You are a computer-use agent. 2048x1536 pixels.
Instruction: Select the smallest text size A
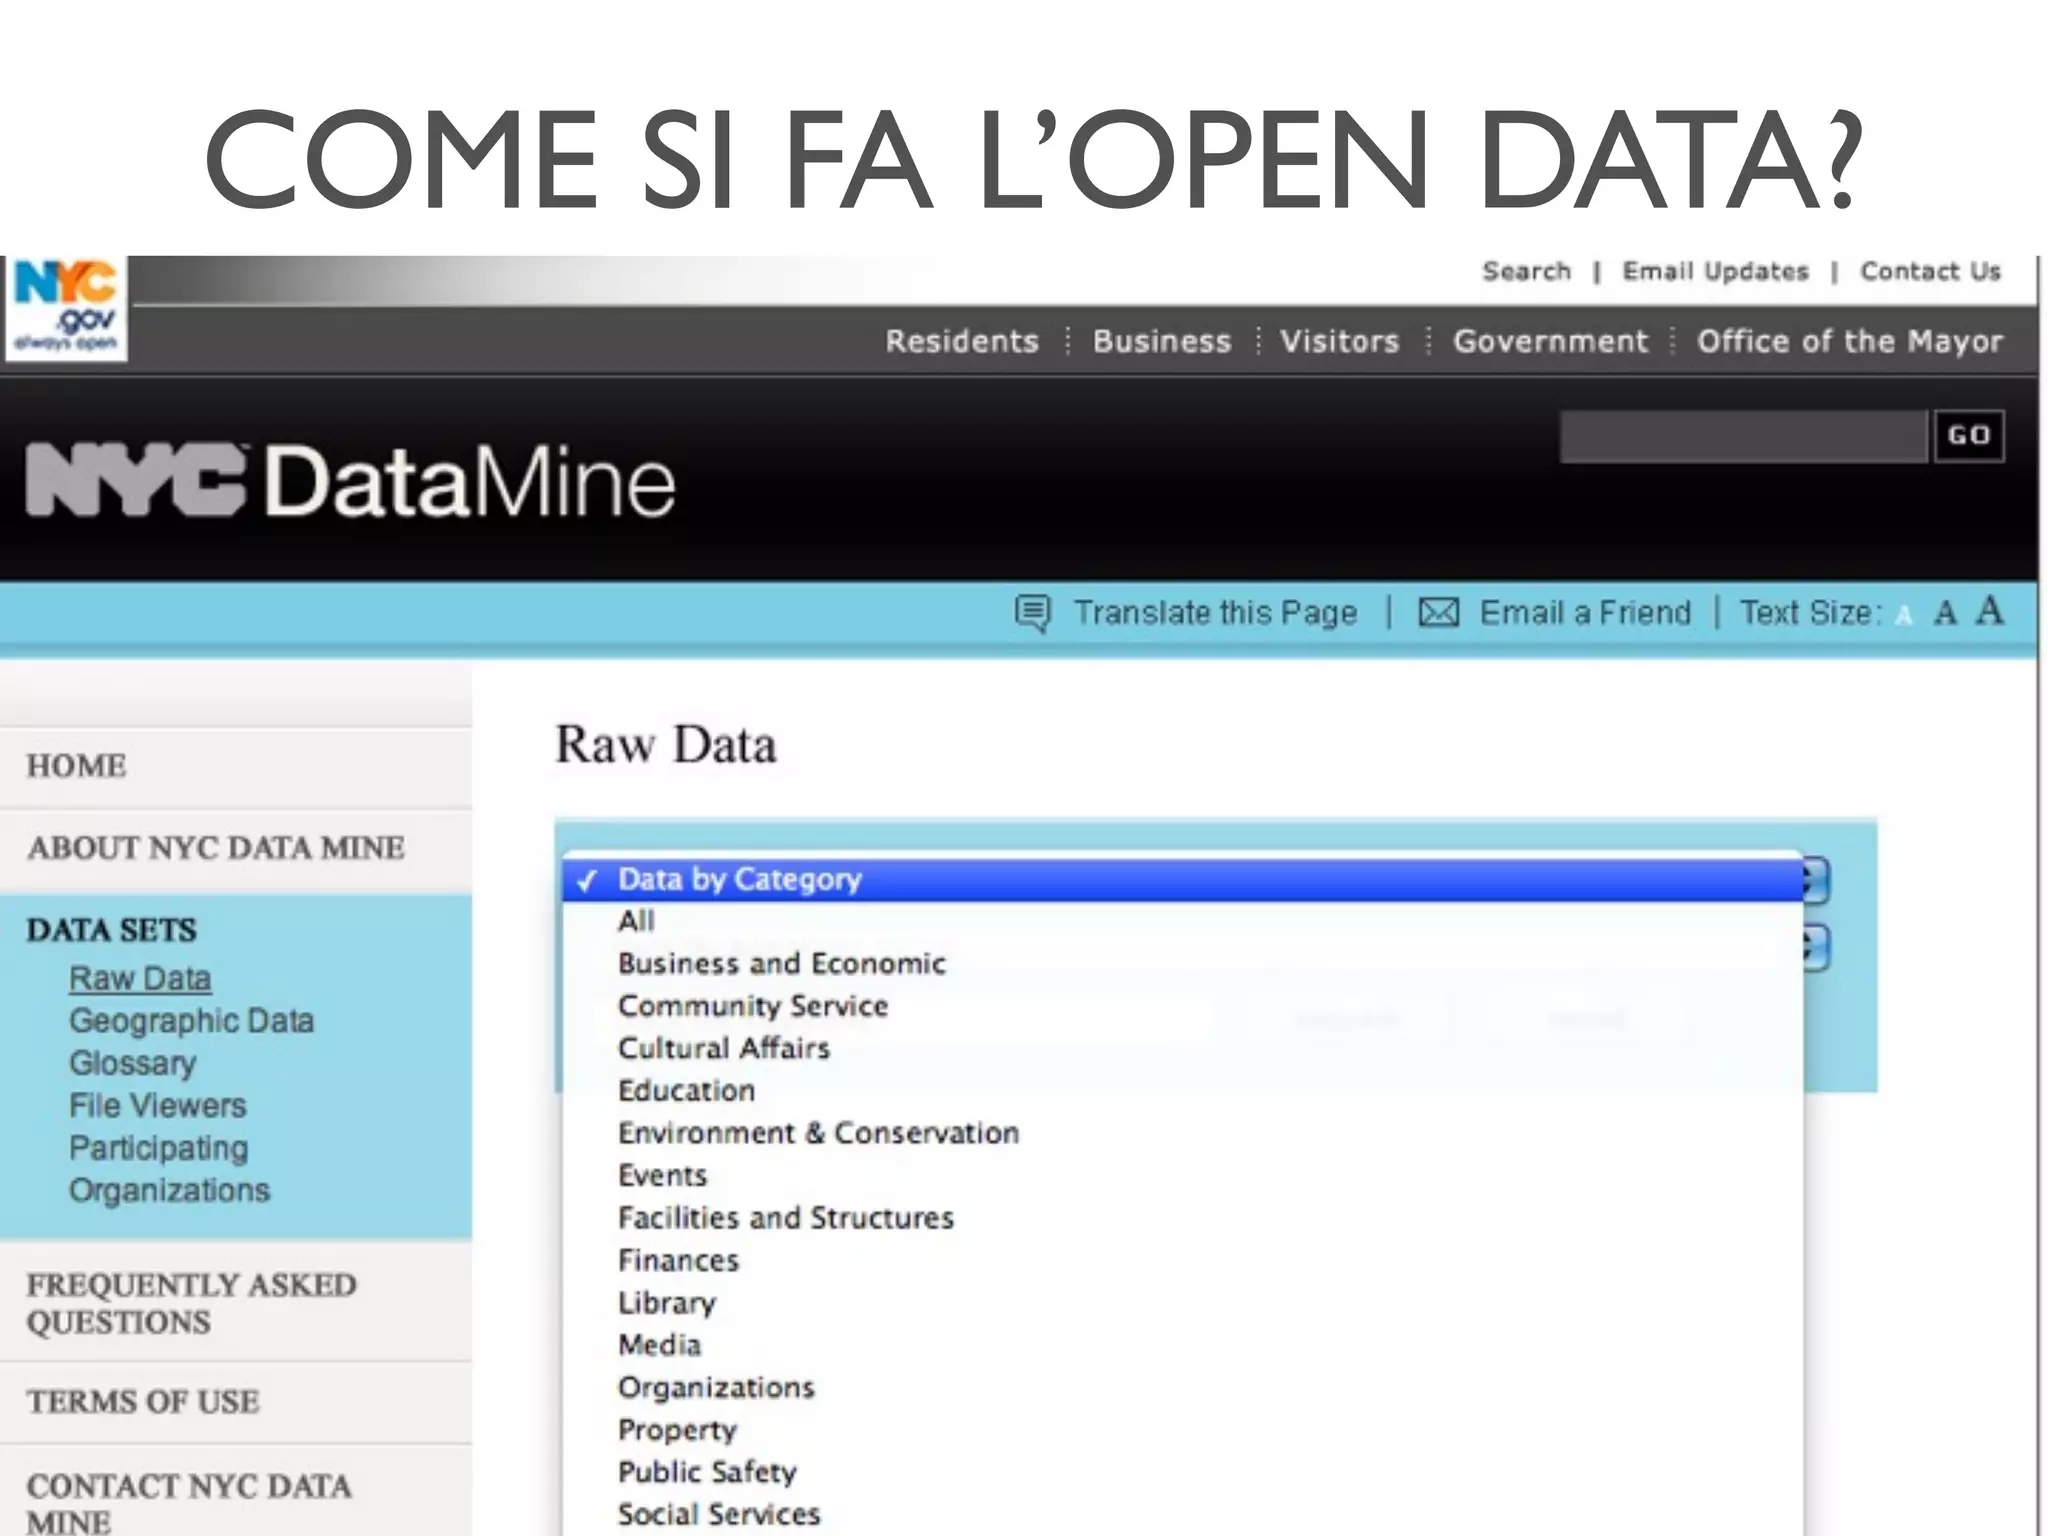[x=1904, y=616]
